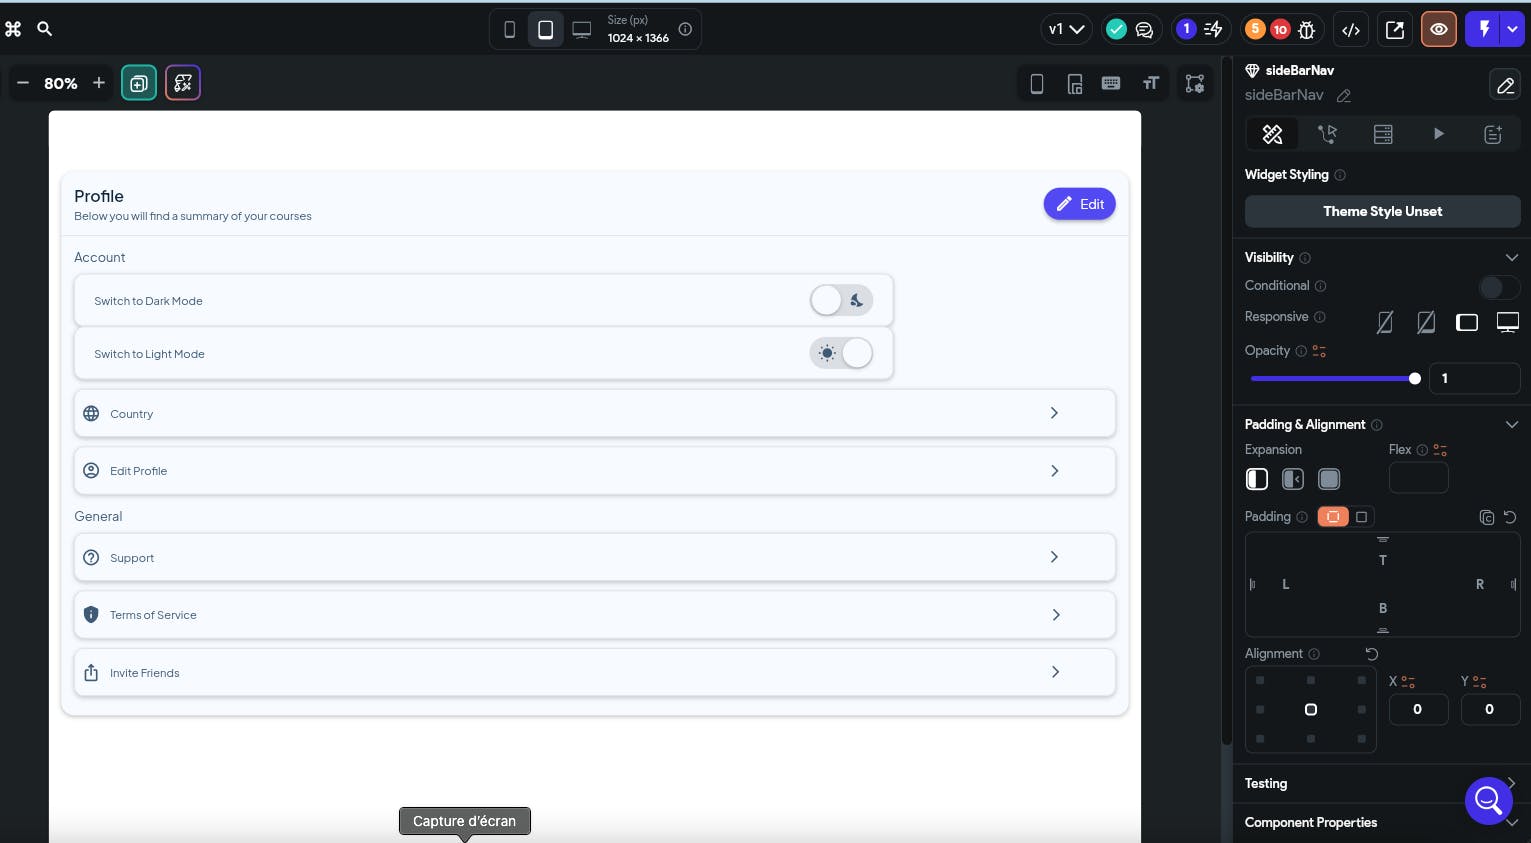Select uniform padding mode
Viewport: 1531px width, 843px height.
[x=1361, y=517]
